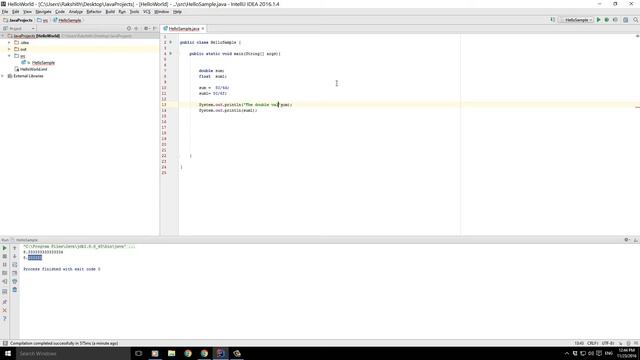640x360 pixels.
Task: Collapse the JavaProjects root node
Action: [x=3, y=36]
